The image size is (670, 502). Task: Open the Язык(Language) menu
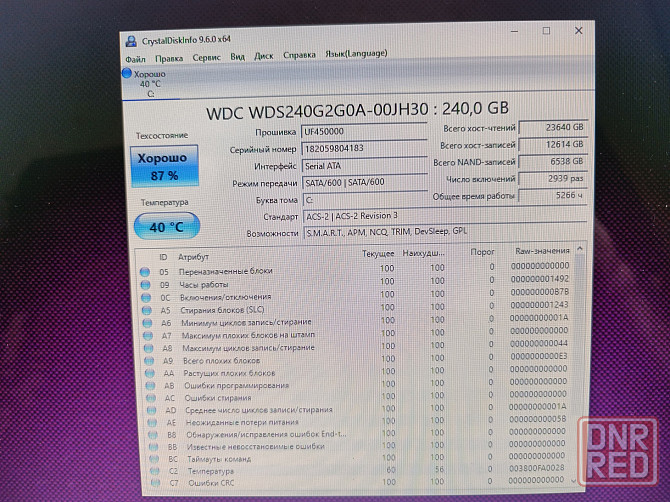356,53
